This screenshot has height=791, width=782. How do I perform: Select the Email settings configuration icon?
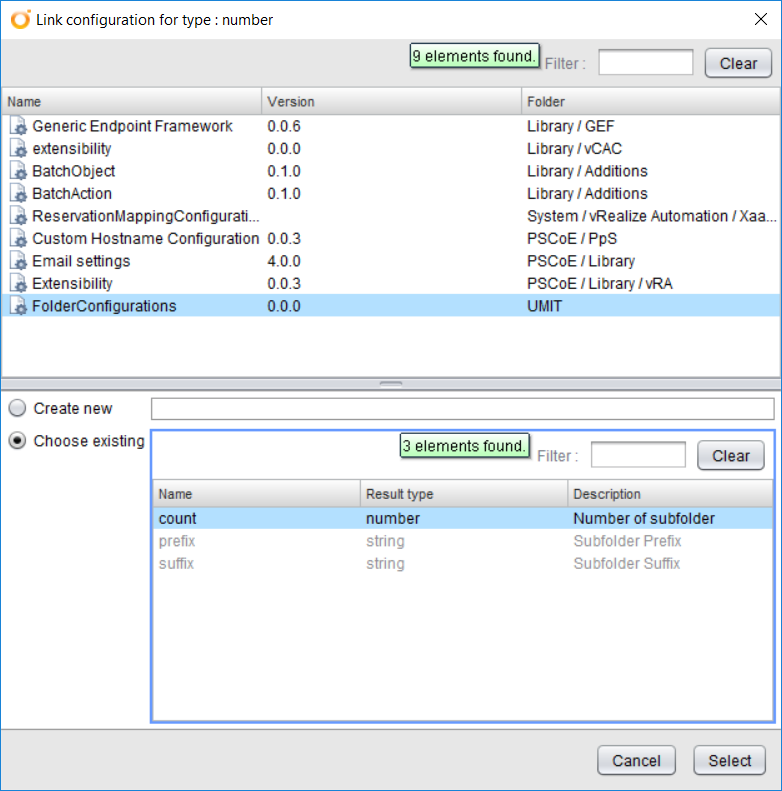[18, 262]
